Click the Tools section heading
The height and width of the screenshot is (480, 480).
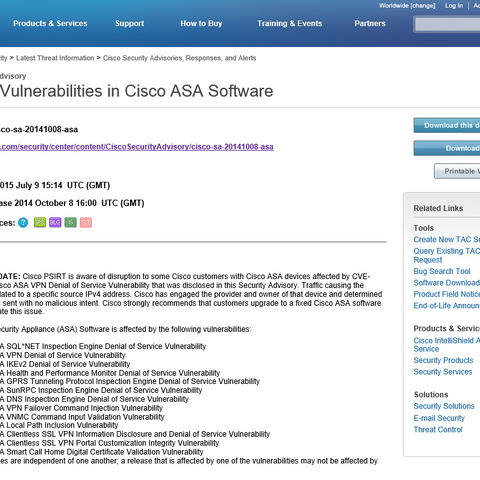[424, 228]
